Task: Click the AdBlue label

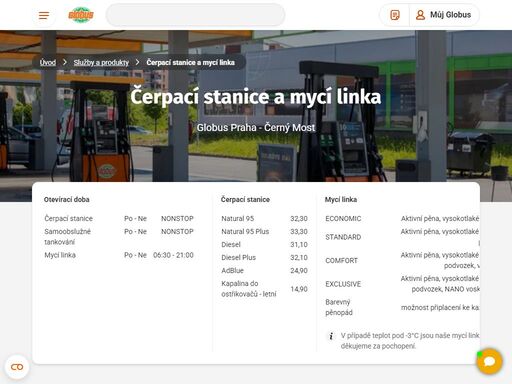Action: (232, 271)
